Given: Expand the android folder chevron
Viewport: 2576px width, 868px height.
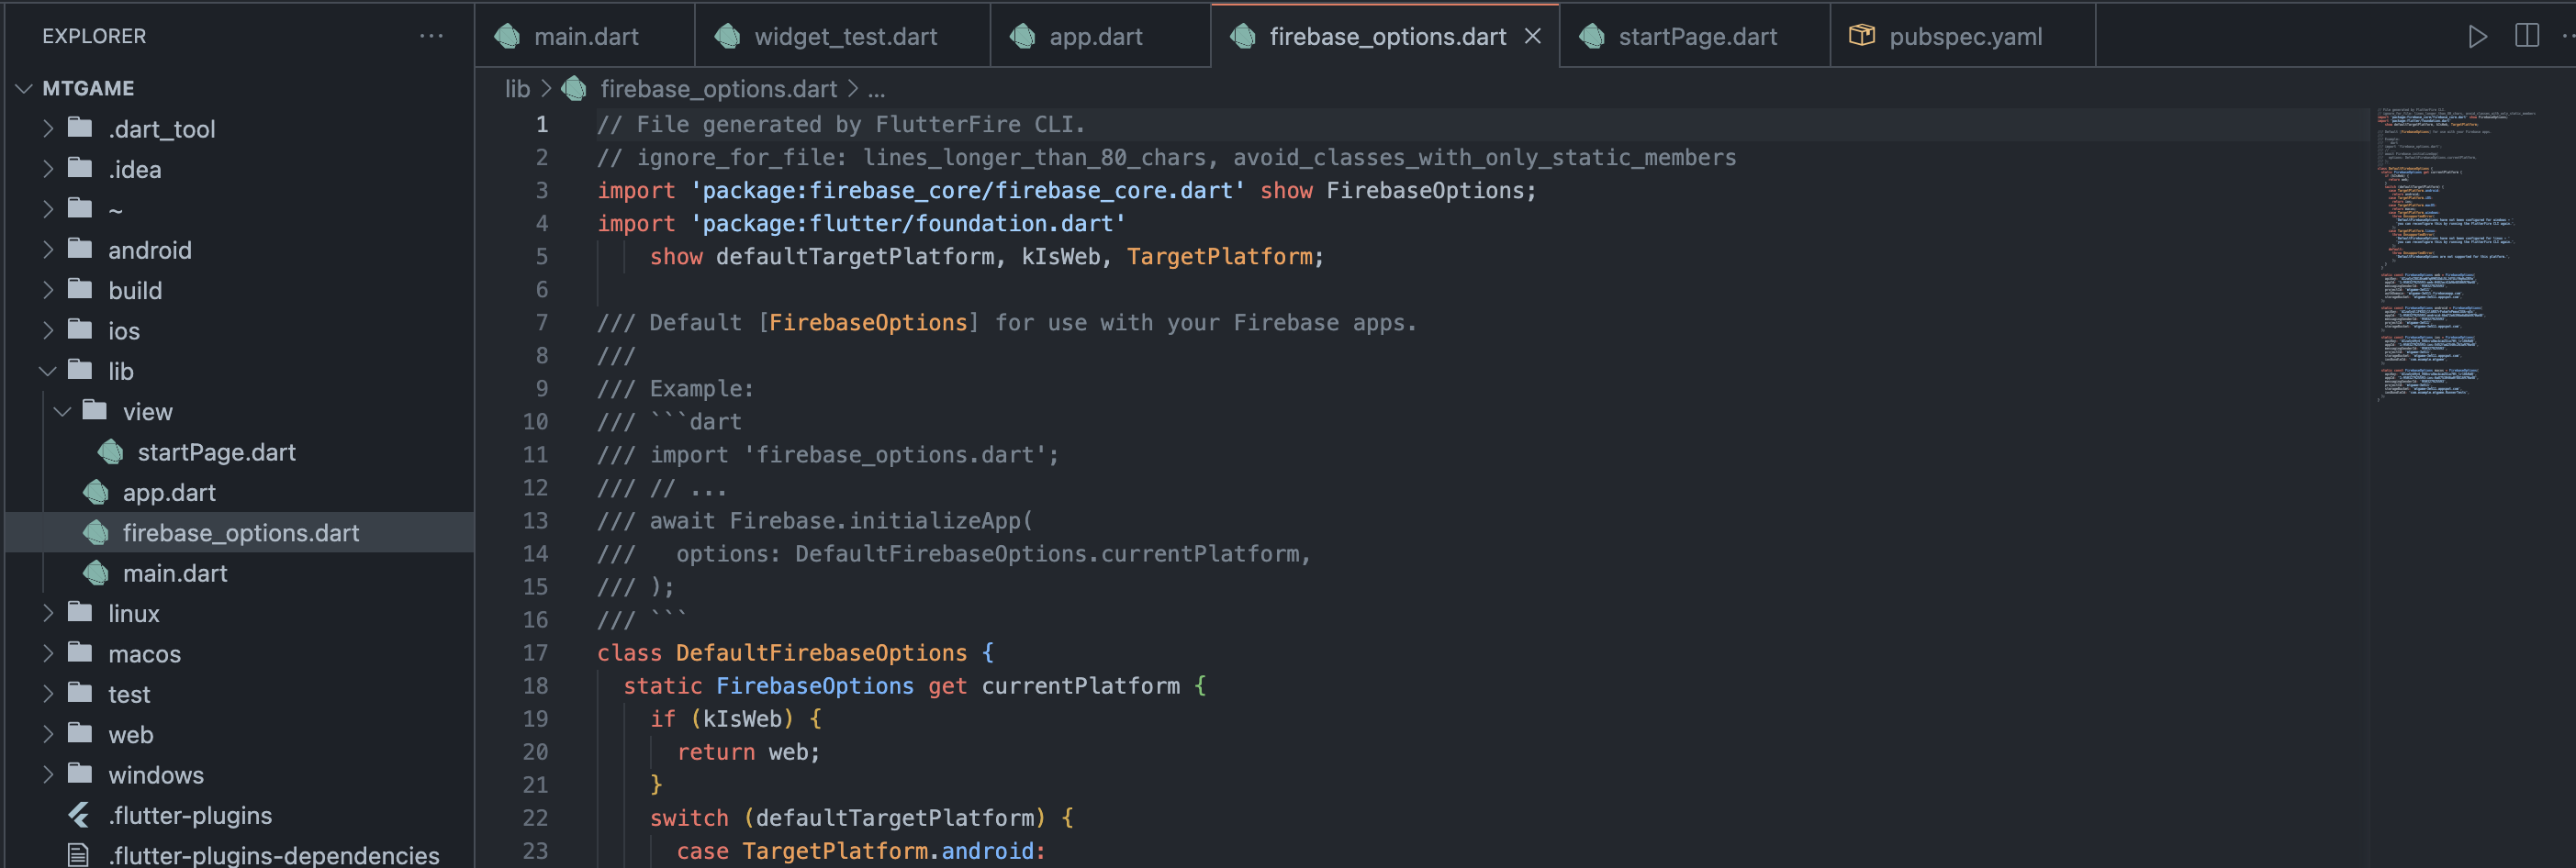Looking at the screenshot, I should [x=48, y=250].
